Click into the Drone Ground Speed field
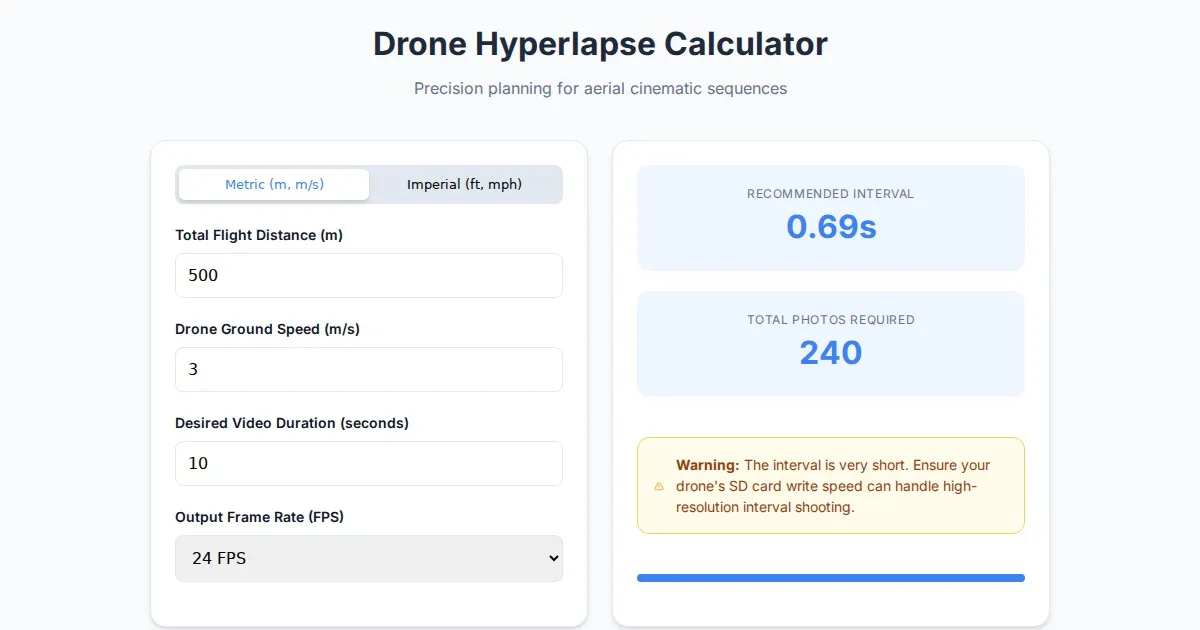 (368, 369)
